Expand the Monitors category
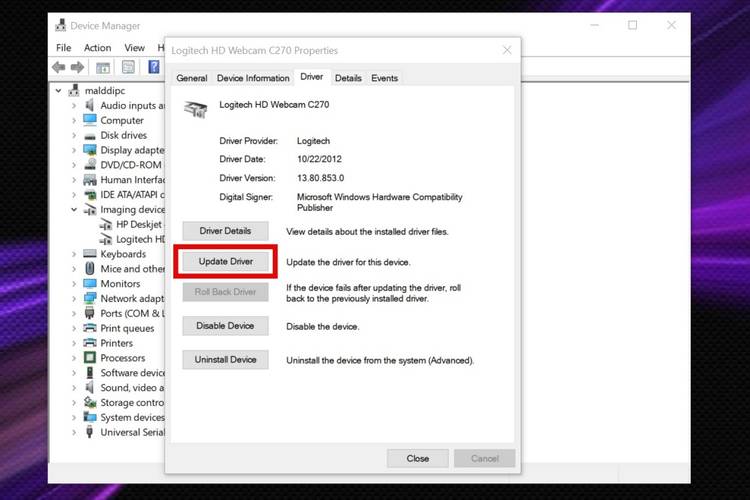The height and width of the screenshot is (500, 750). [74, 284]
